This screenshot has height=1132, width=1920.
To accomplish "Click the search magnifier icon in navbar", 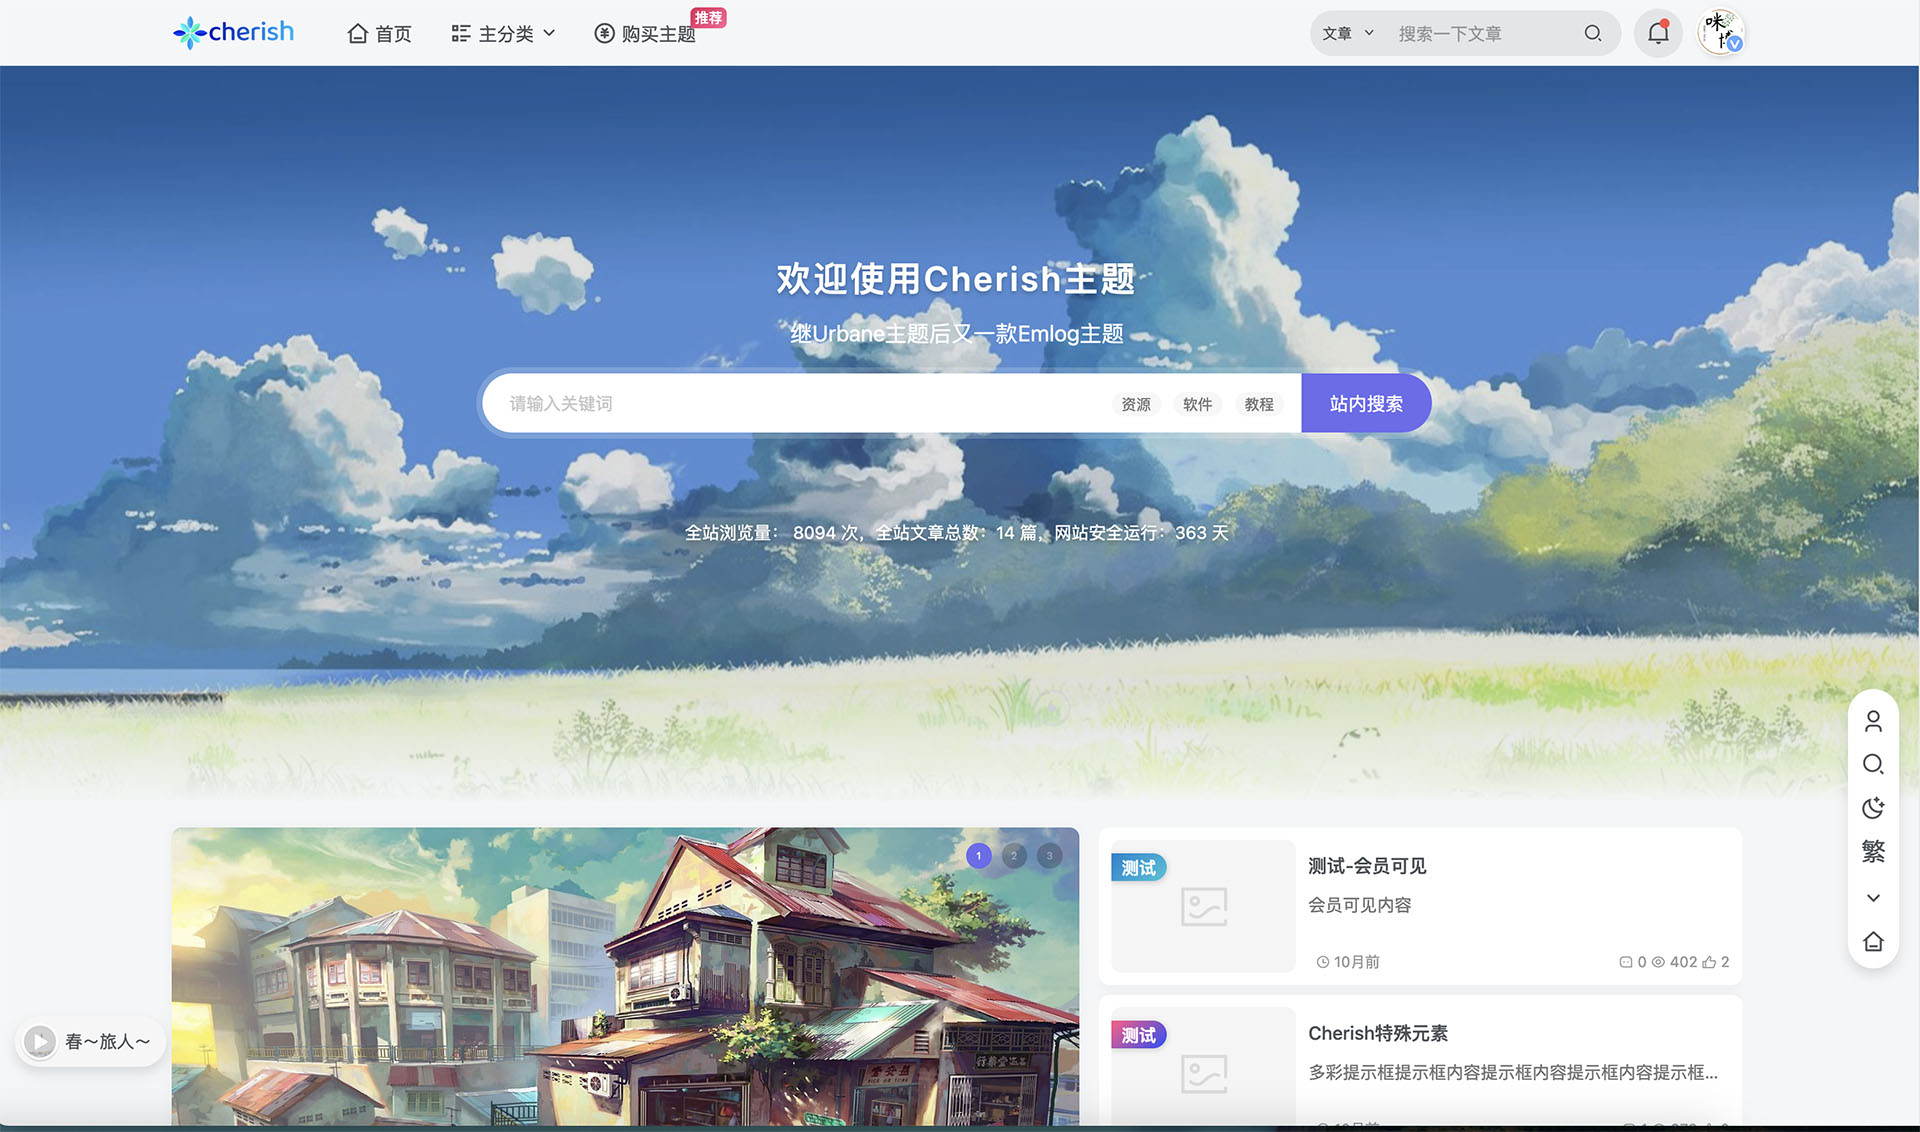I will click(1591, 32).
